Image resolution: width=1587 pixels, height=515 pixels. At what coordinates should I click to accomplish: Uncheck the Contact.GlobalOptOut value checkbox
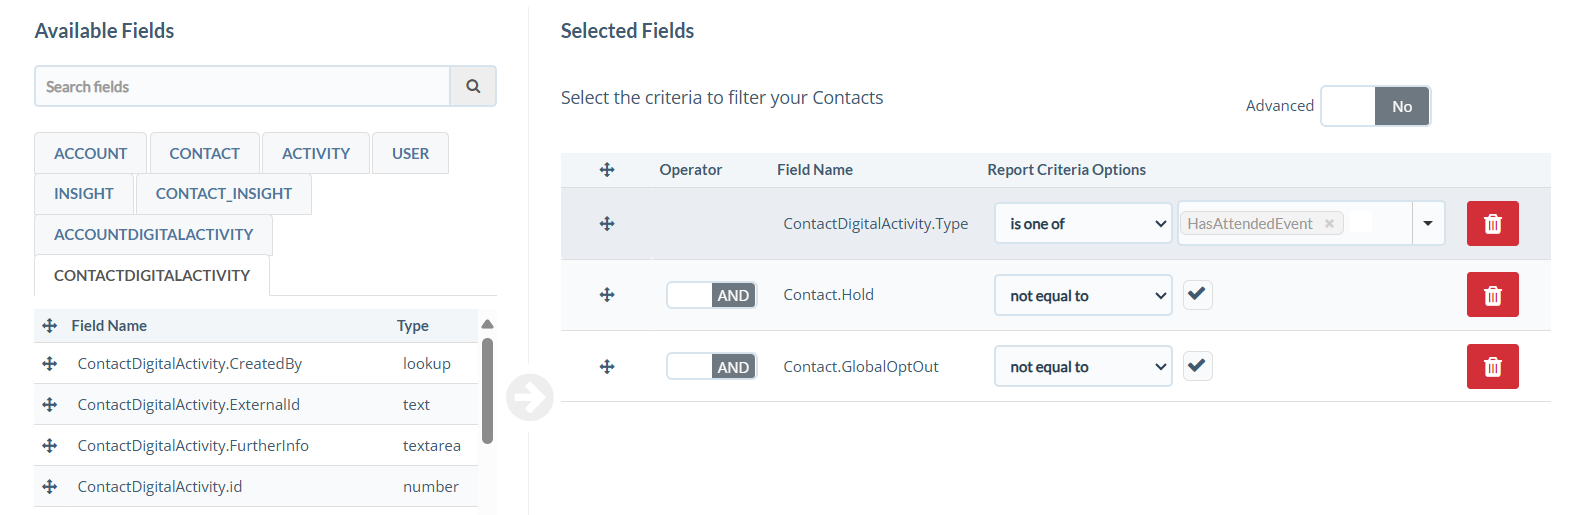(x=1197, y=366)
